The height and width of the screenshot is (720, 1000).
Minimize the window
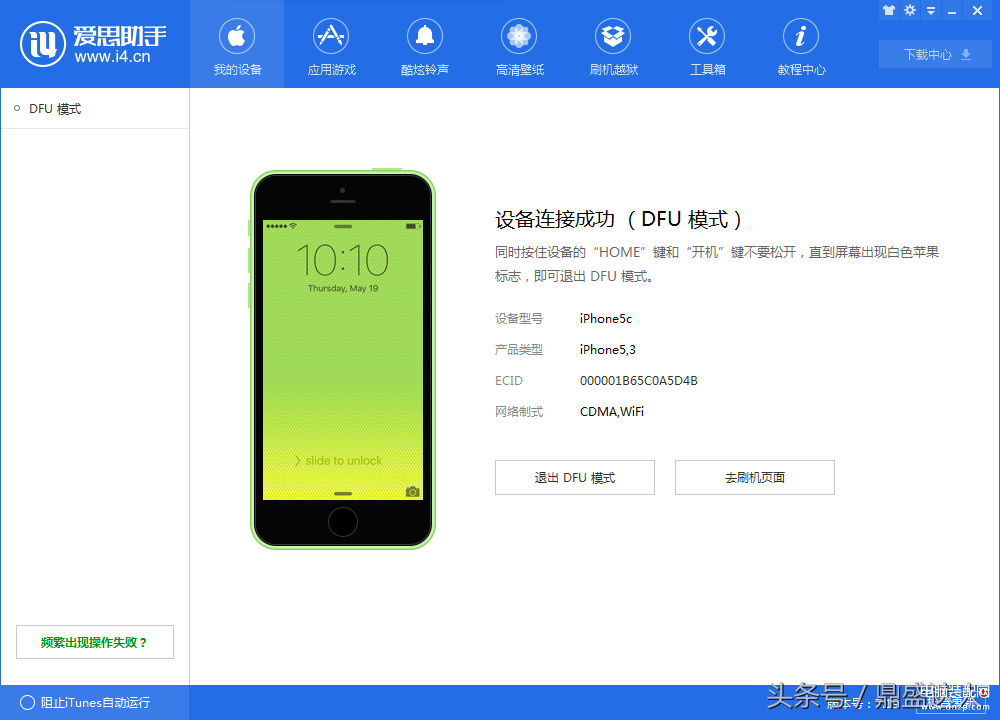952,11
